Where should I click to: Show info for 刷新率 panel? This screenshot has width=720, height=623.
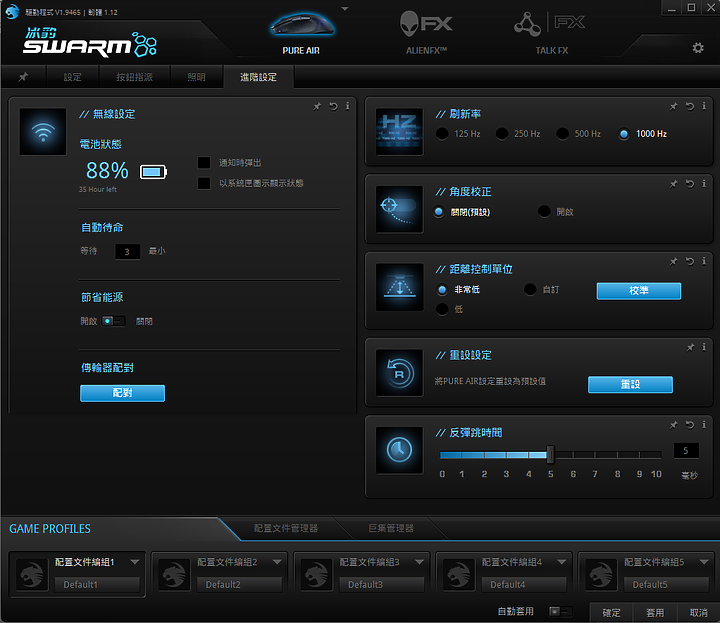click(x=704, y=107)
